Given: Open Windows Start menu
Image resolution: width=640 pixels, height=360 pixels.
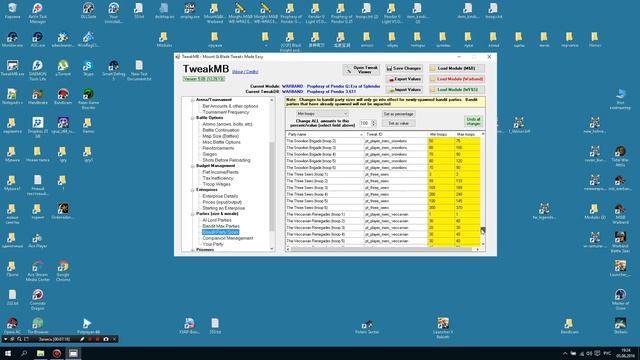Looking at the screenshot, I should point(8,353).
